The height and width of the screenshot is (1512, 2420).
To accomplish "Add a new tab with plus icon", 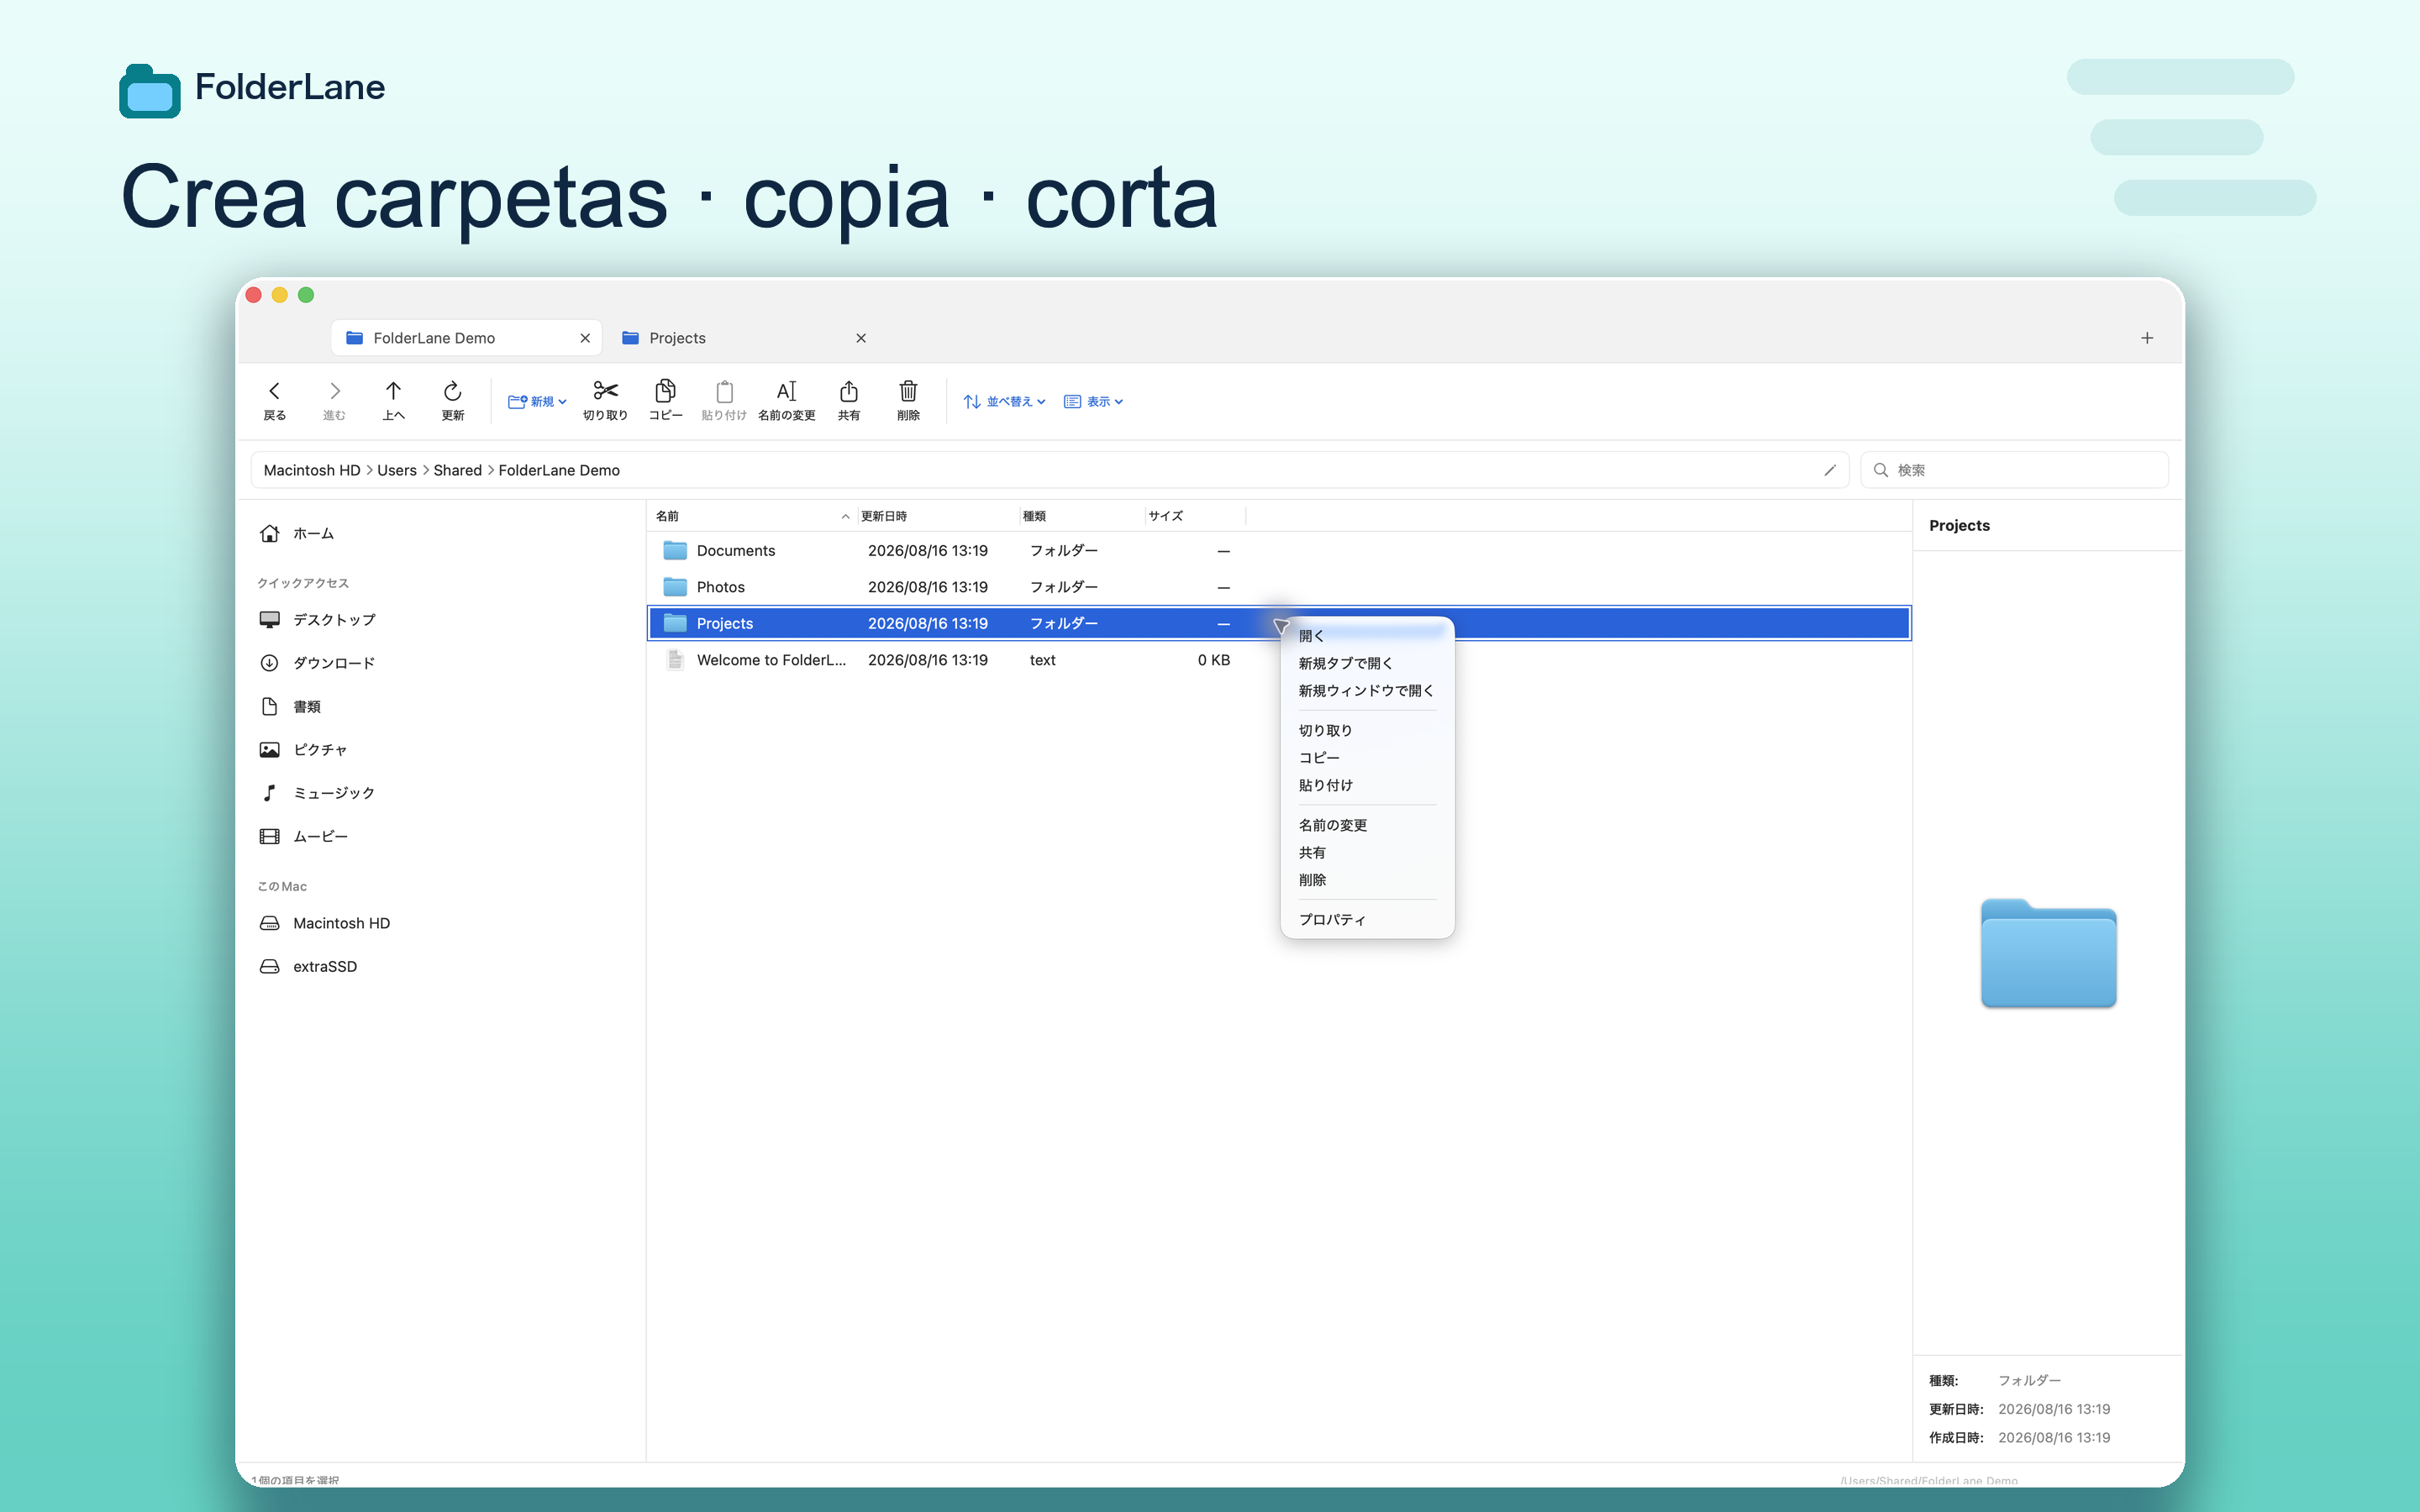I will 2147,338.
